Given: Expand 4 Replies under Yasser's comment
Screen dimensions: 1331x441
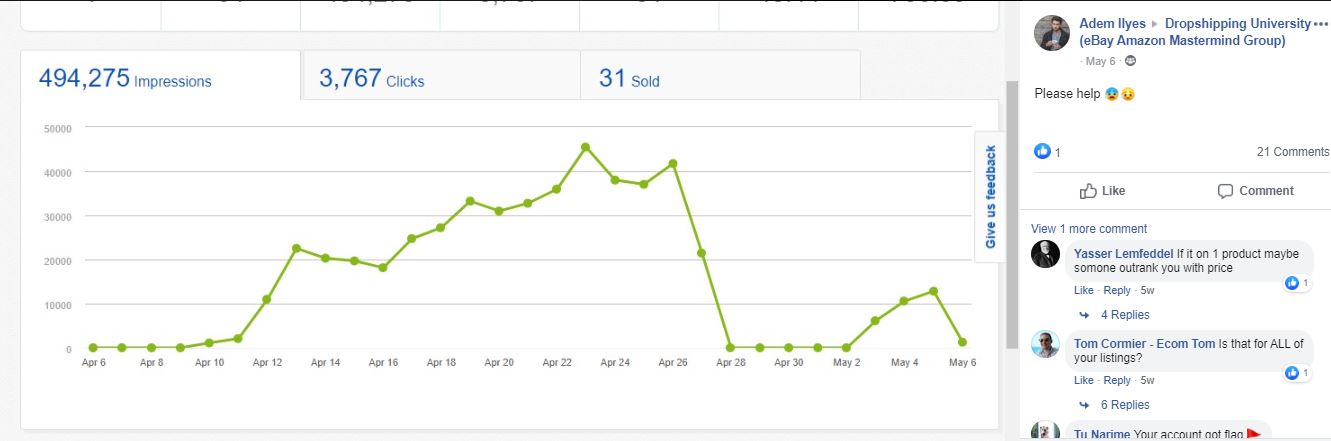Looking at the screenshot, I should [1125, 315].
